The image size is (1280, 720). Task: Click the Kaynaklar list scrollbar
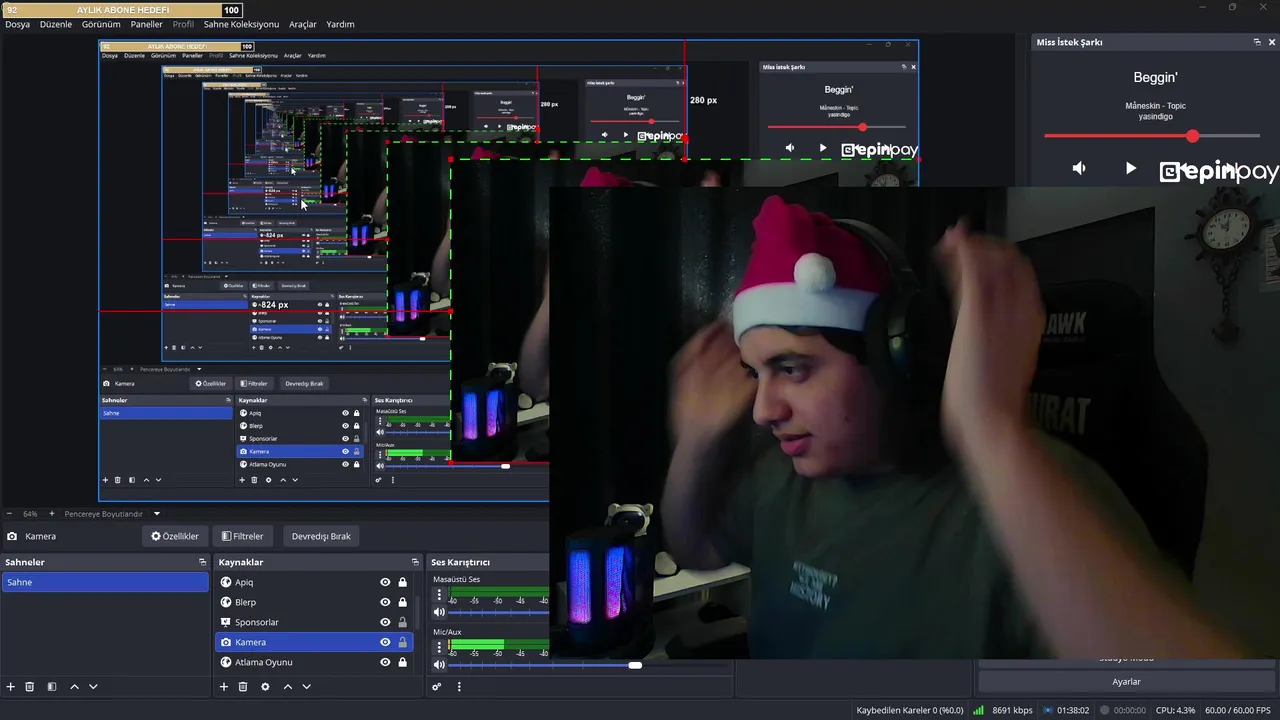point(417,610)
